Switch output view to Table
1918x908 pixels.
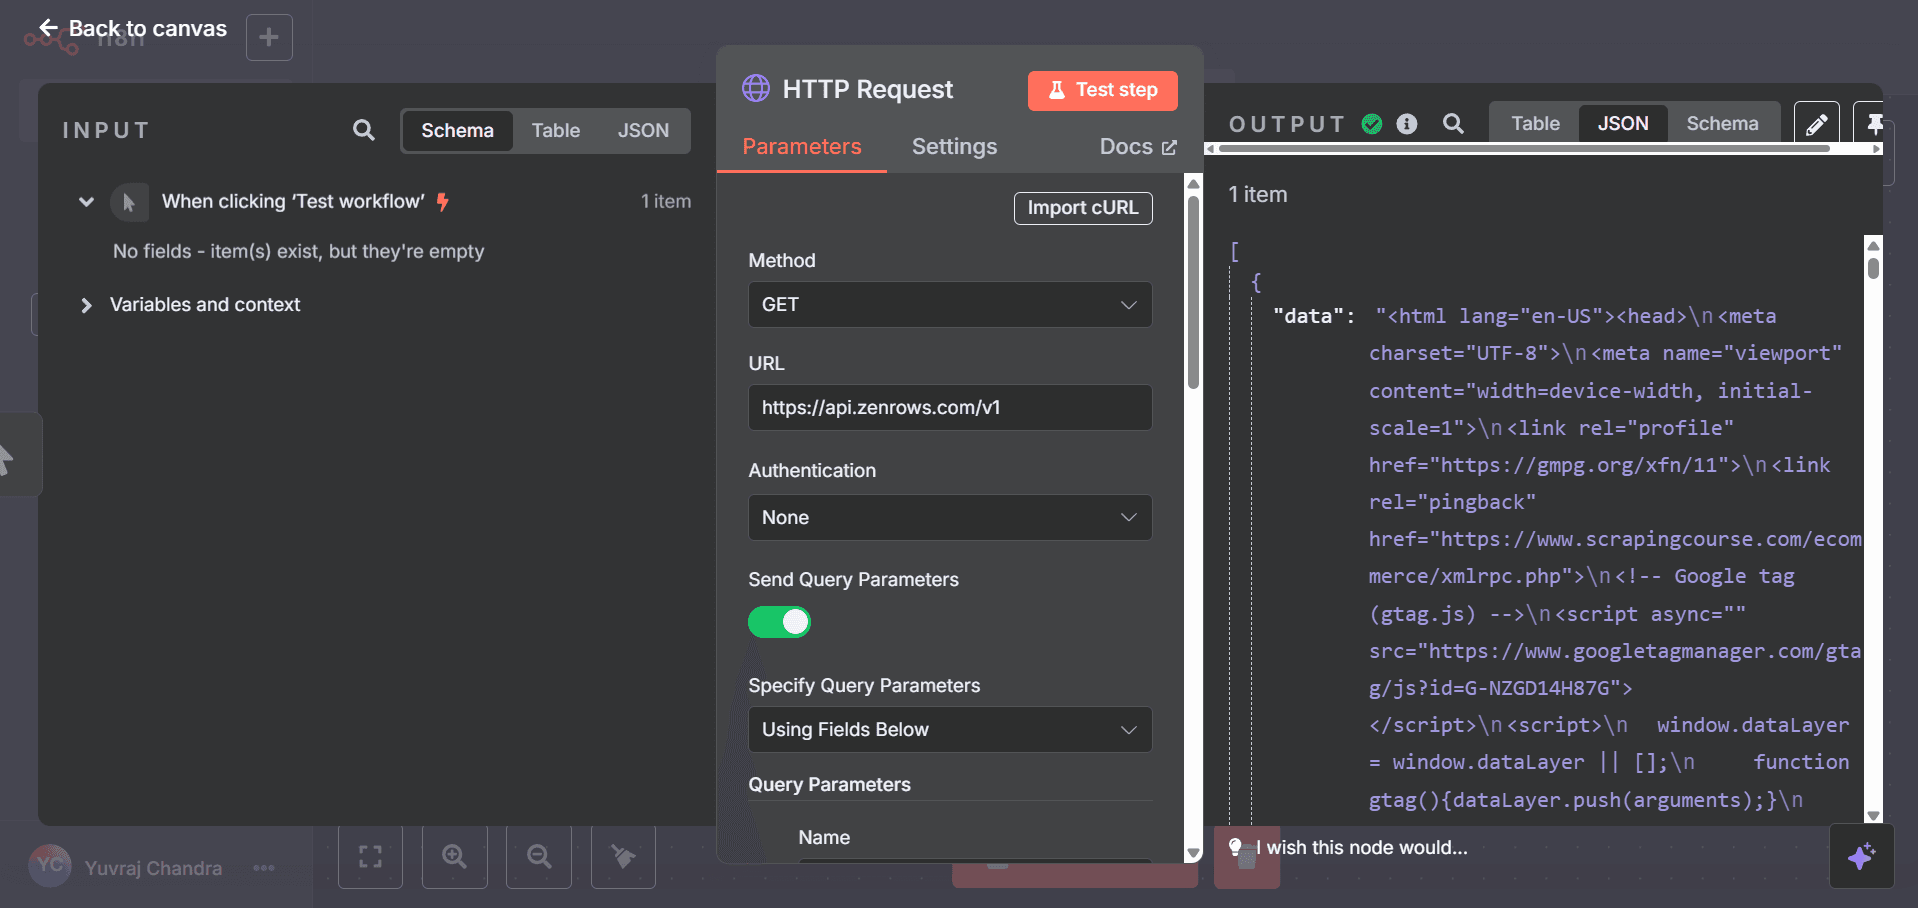coord(1535,123)
